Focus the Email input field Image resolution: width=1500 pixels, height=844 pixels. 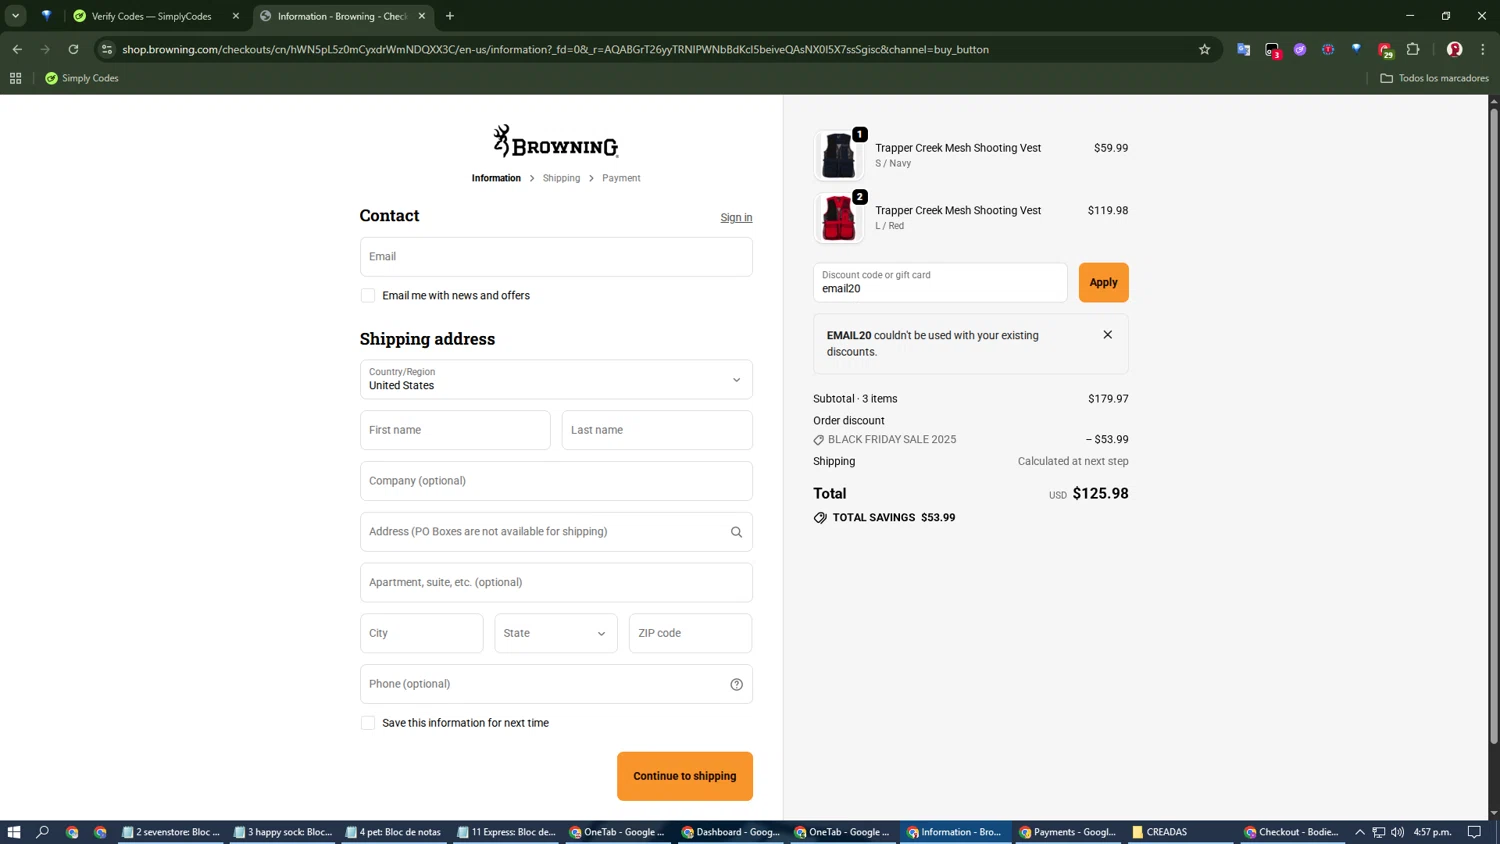[x=556, y=257]
